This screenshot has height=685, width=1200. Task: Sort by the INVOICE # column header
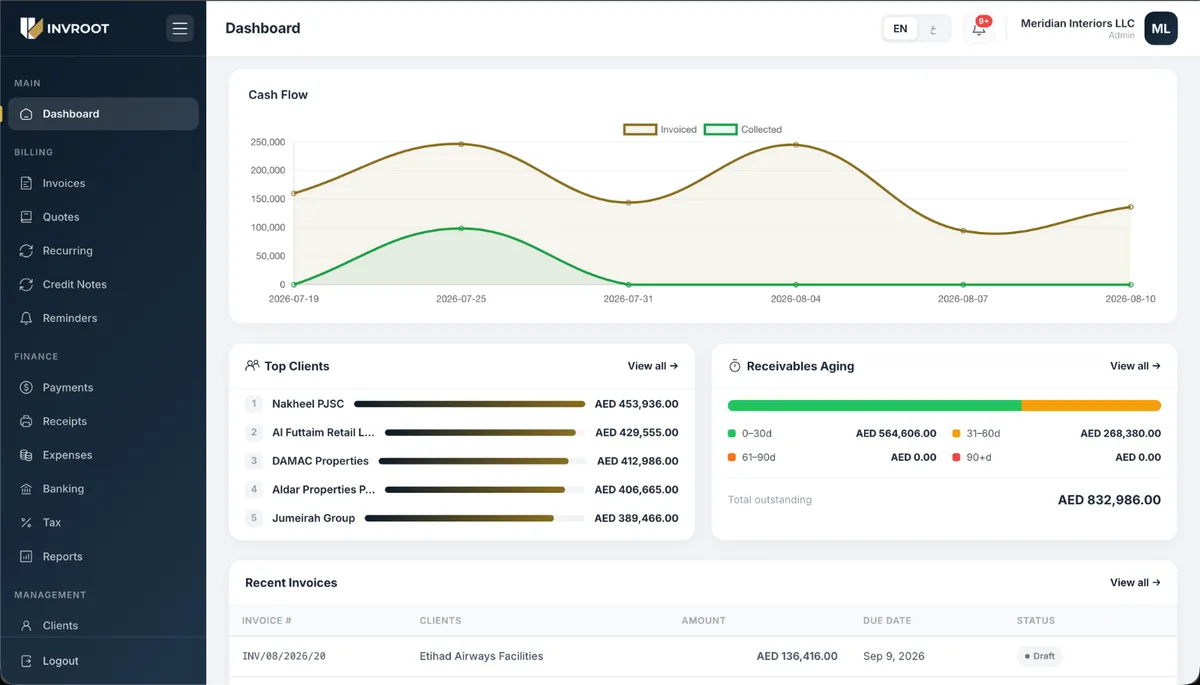point(267,621)
